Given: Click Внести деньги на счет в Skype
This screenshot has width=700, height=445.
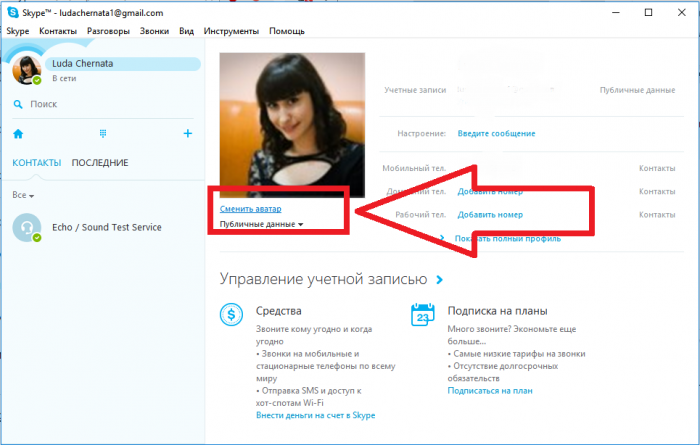Looking at the screenshot, I should tap(315, 415).
